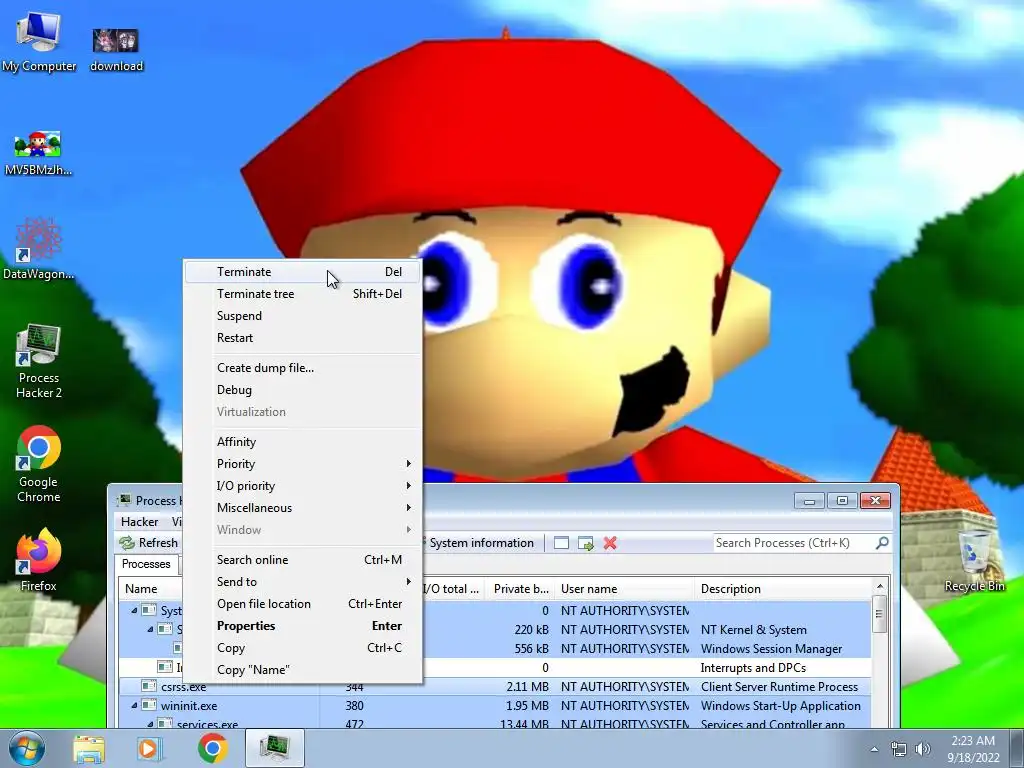The image size is (1024, 768).
Task: Choose Open file location menu entry
Action: pyautogui.click(x=303, y=604)
